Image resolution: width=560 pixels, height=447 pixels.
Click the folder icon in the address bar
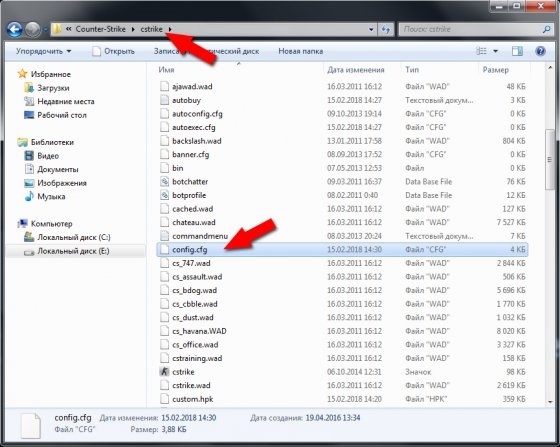(57, 29)
